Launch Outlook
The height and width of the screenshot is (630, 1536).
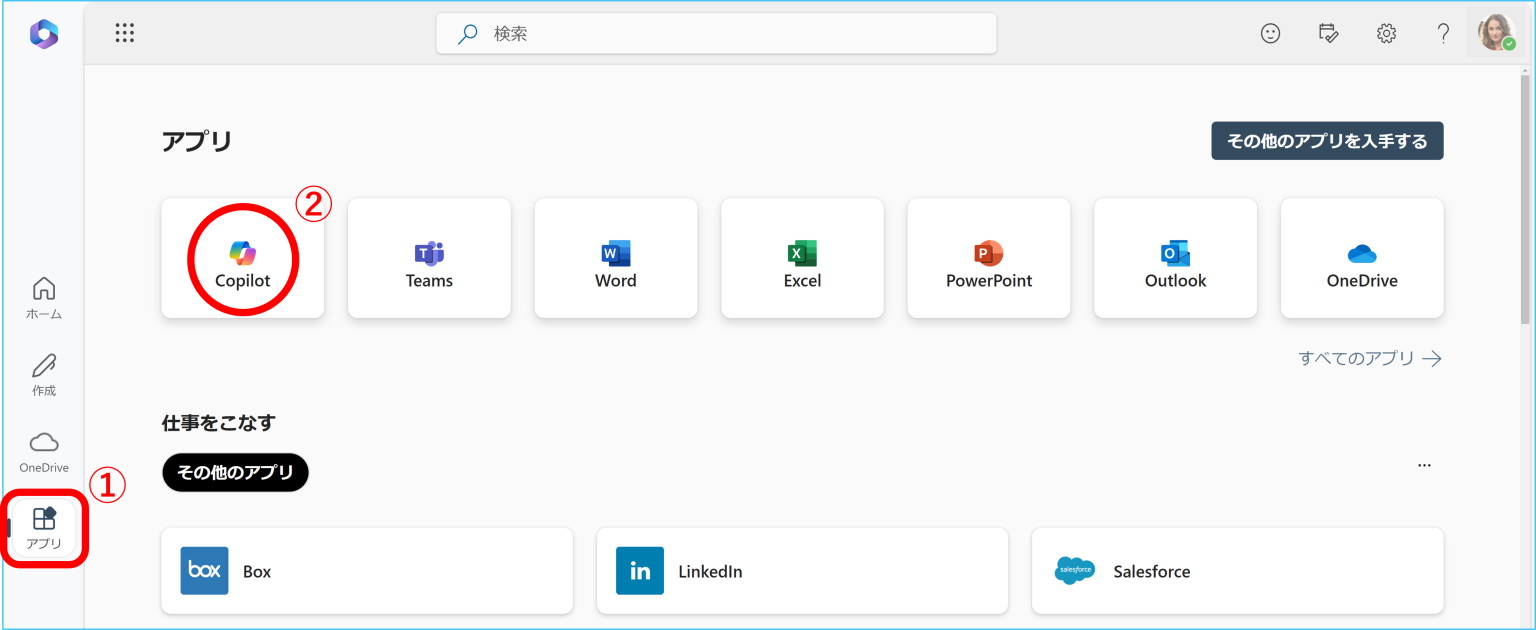[x=1175, y=258]
